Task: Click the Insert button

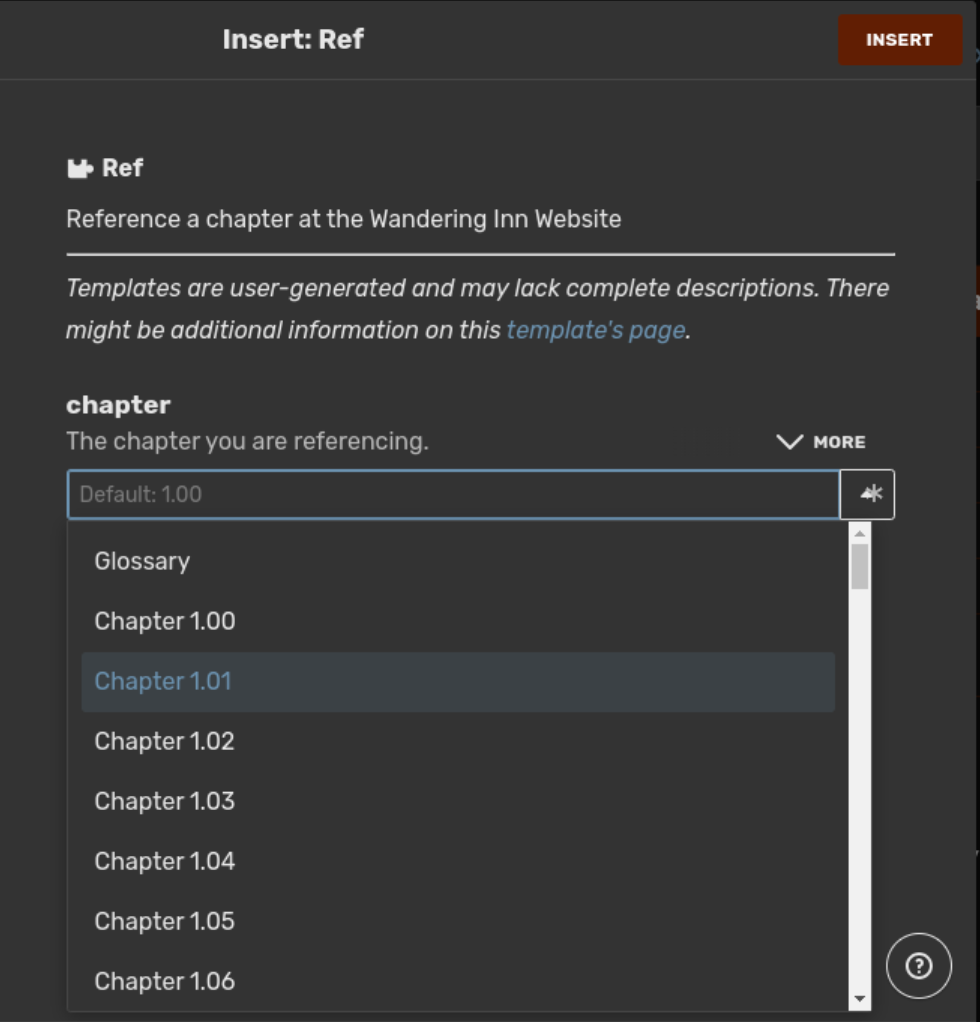Action: click(x=899, y=40)
